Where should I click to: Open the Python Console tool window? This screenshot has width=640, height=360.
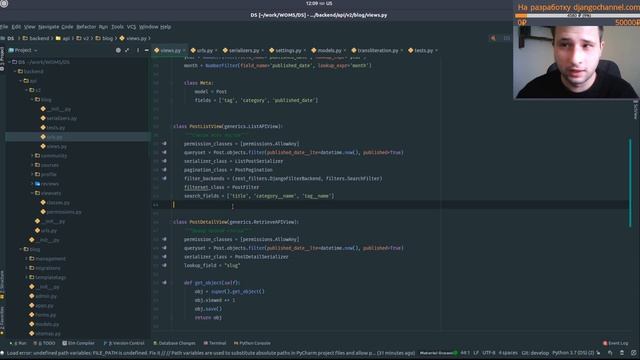[253, 343]
